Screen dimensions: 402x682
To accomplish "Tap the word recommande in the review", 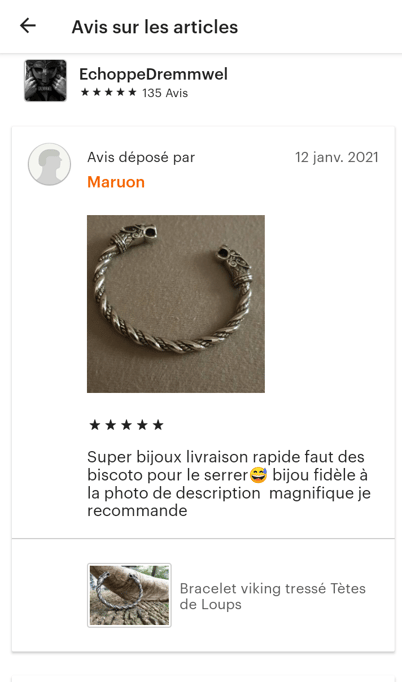I will tap(137, 511).
